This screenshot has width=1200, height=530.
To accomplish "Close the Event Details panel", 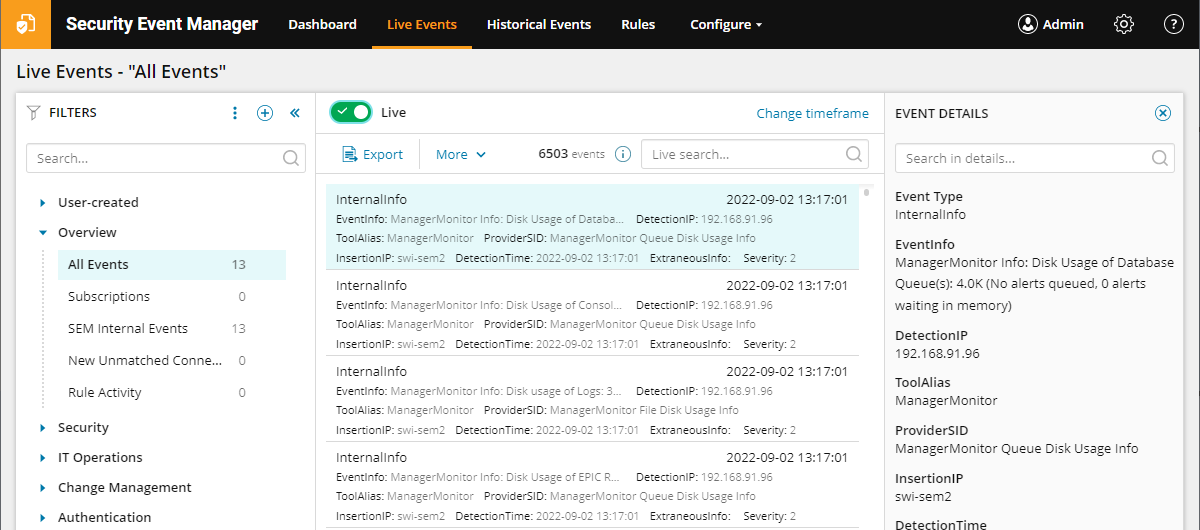I will click(1163, 113).
